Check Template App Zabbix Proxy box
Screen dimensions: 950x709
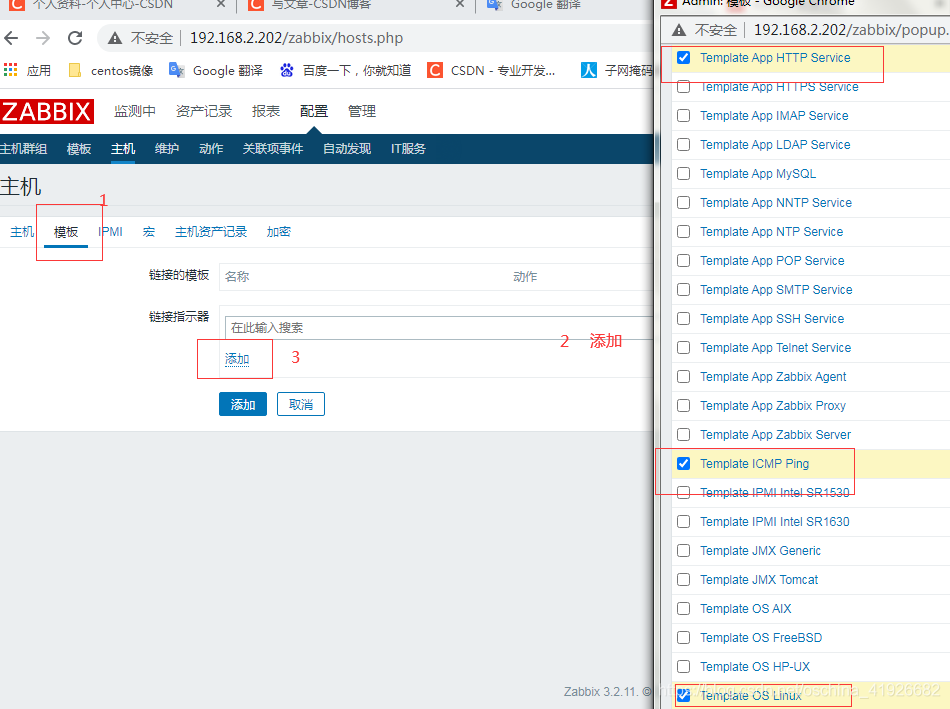point(683,405)
